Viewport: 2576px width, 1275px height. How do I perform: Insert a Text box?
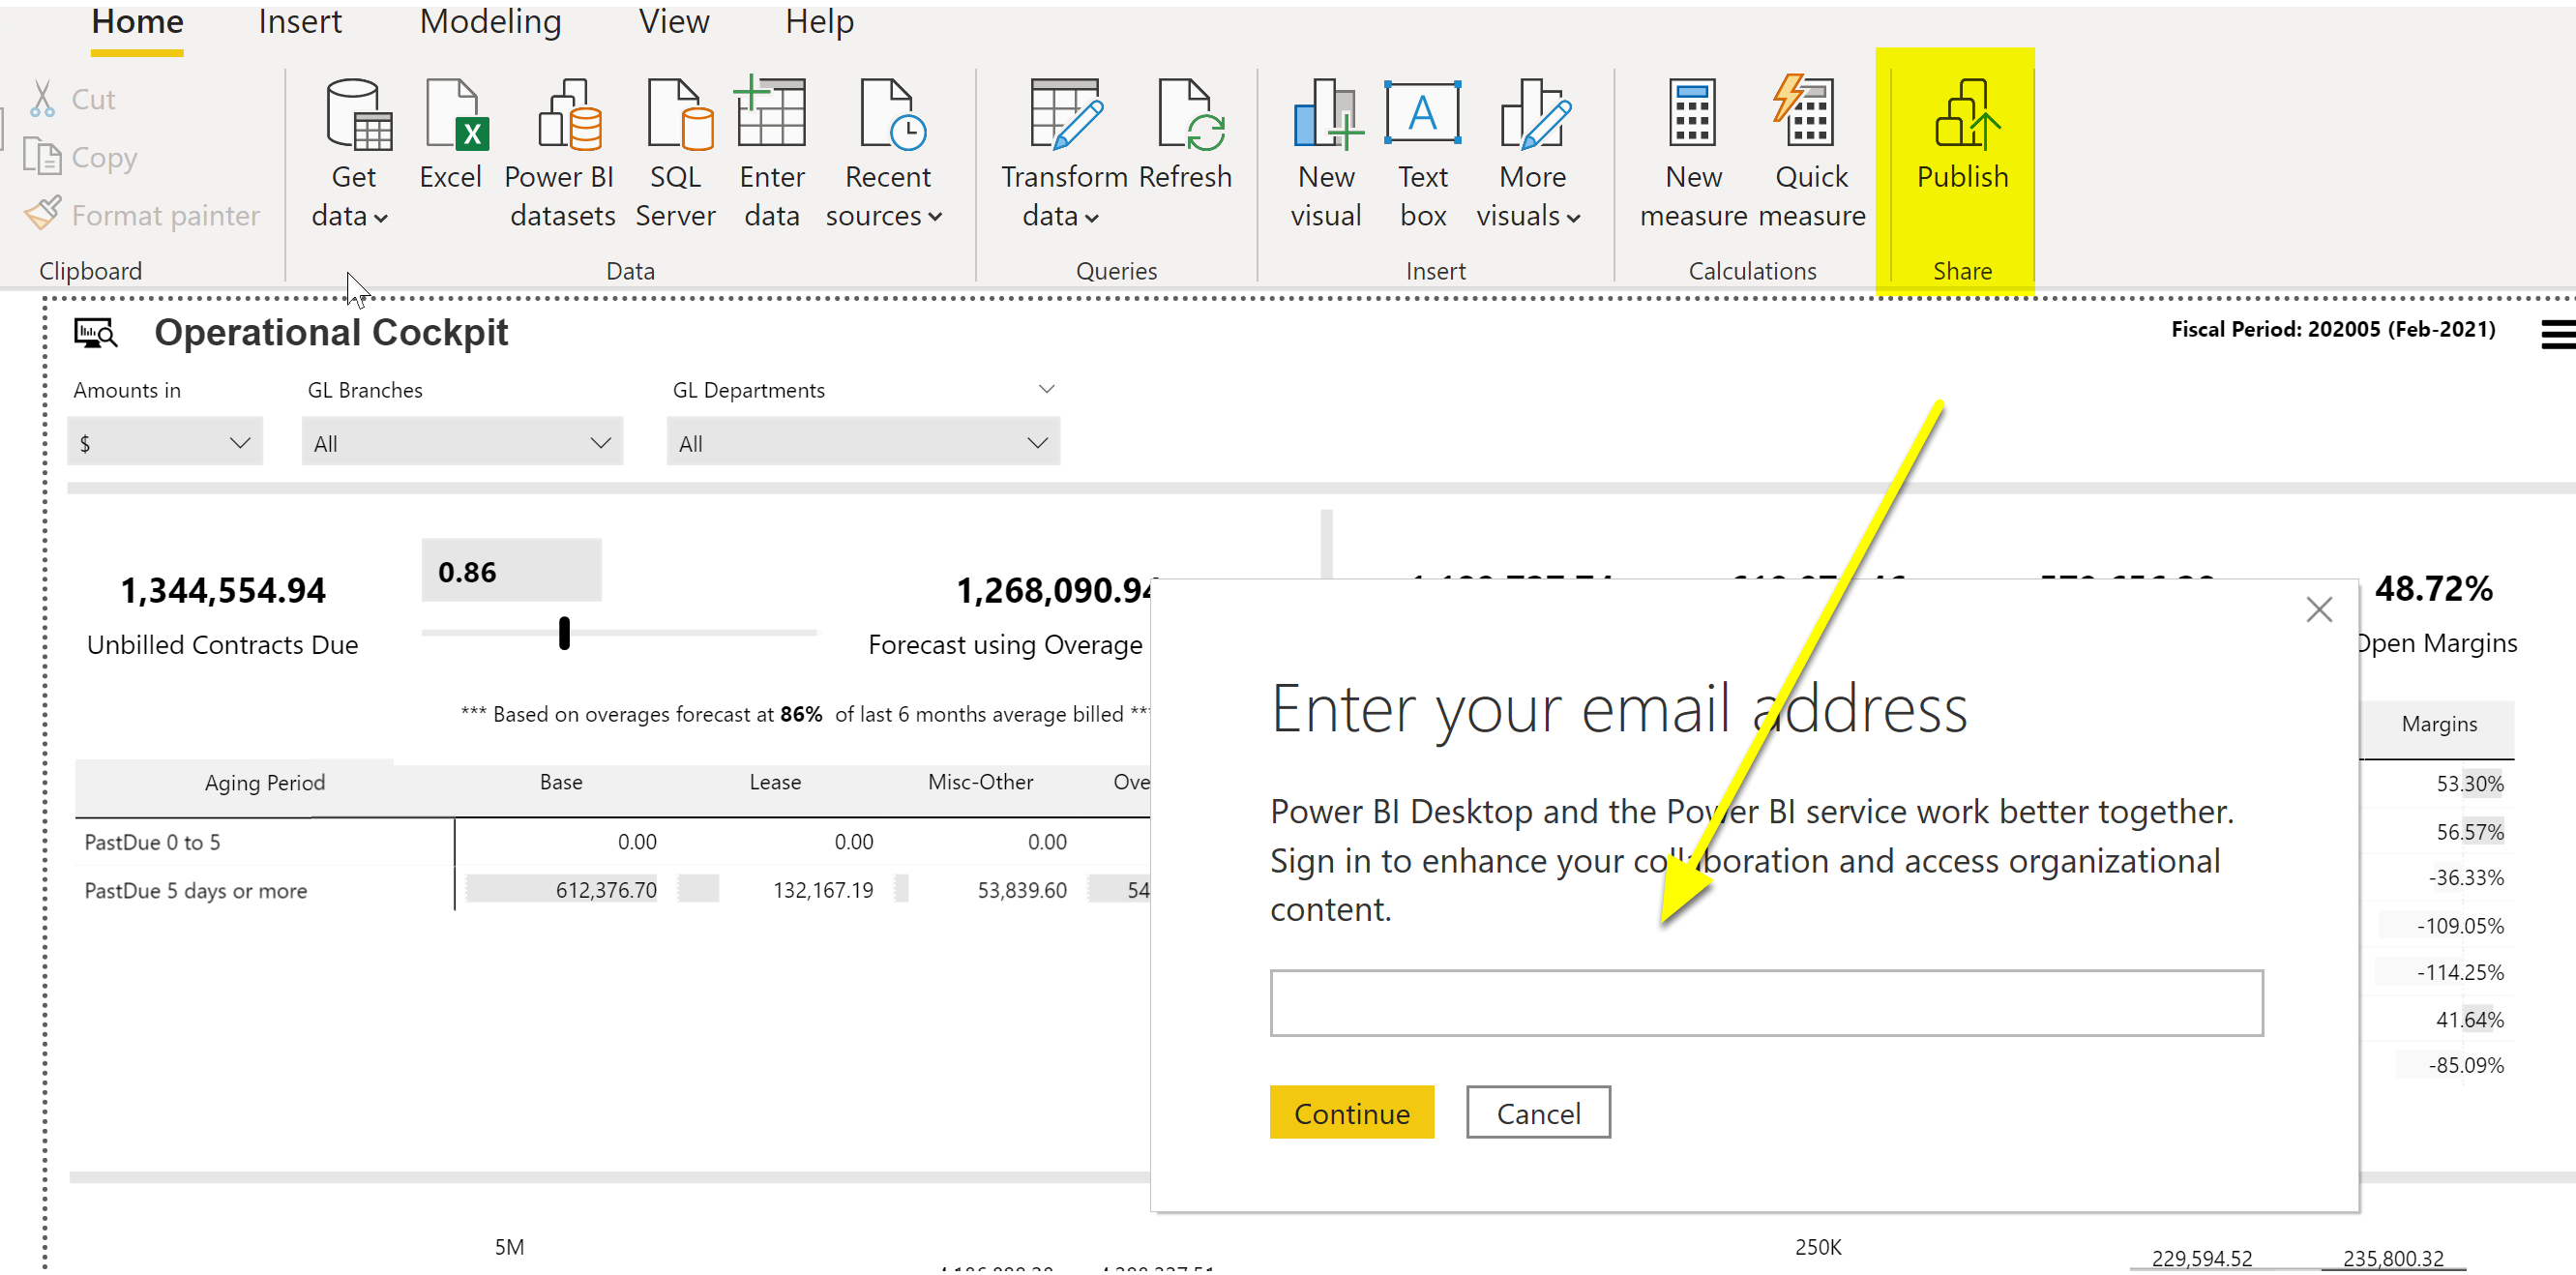coord(1422,153)
